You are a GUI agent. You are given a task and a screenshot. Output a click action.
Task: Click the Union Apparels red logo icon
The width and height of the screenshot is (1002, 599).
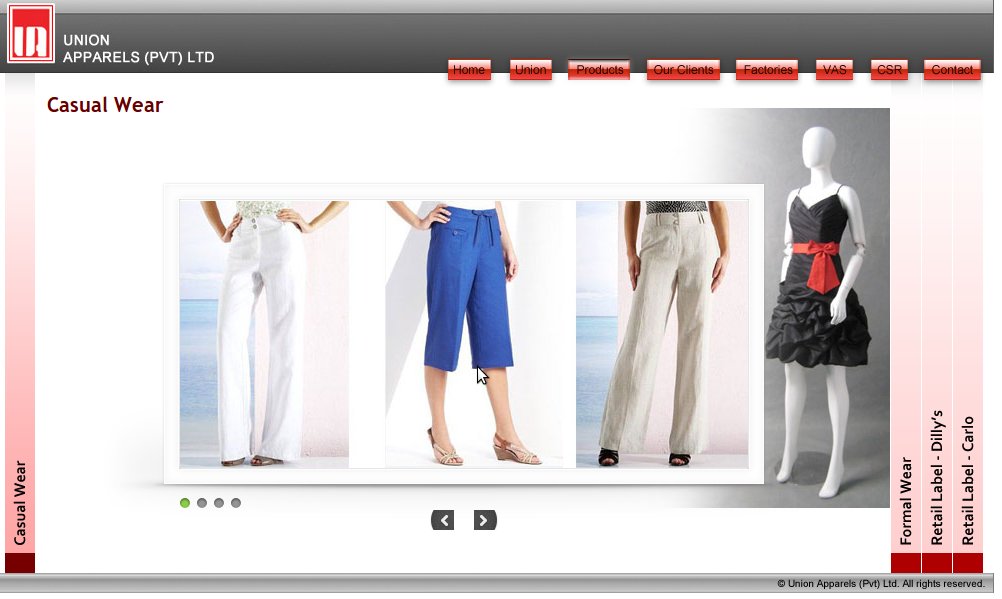(31, 34)
